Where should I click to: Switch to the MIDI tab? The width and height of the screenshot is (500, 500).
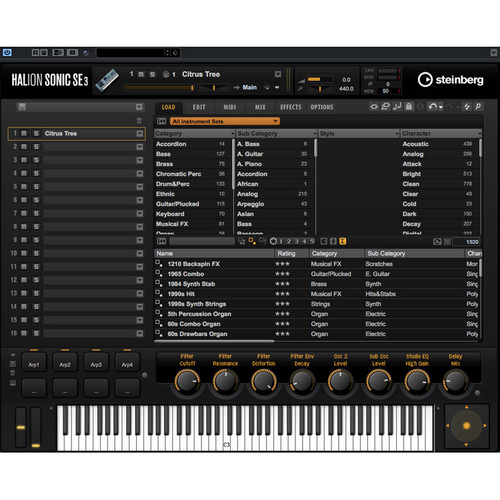tap(230, 107)
